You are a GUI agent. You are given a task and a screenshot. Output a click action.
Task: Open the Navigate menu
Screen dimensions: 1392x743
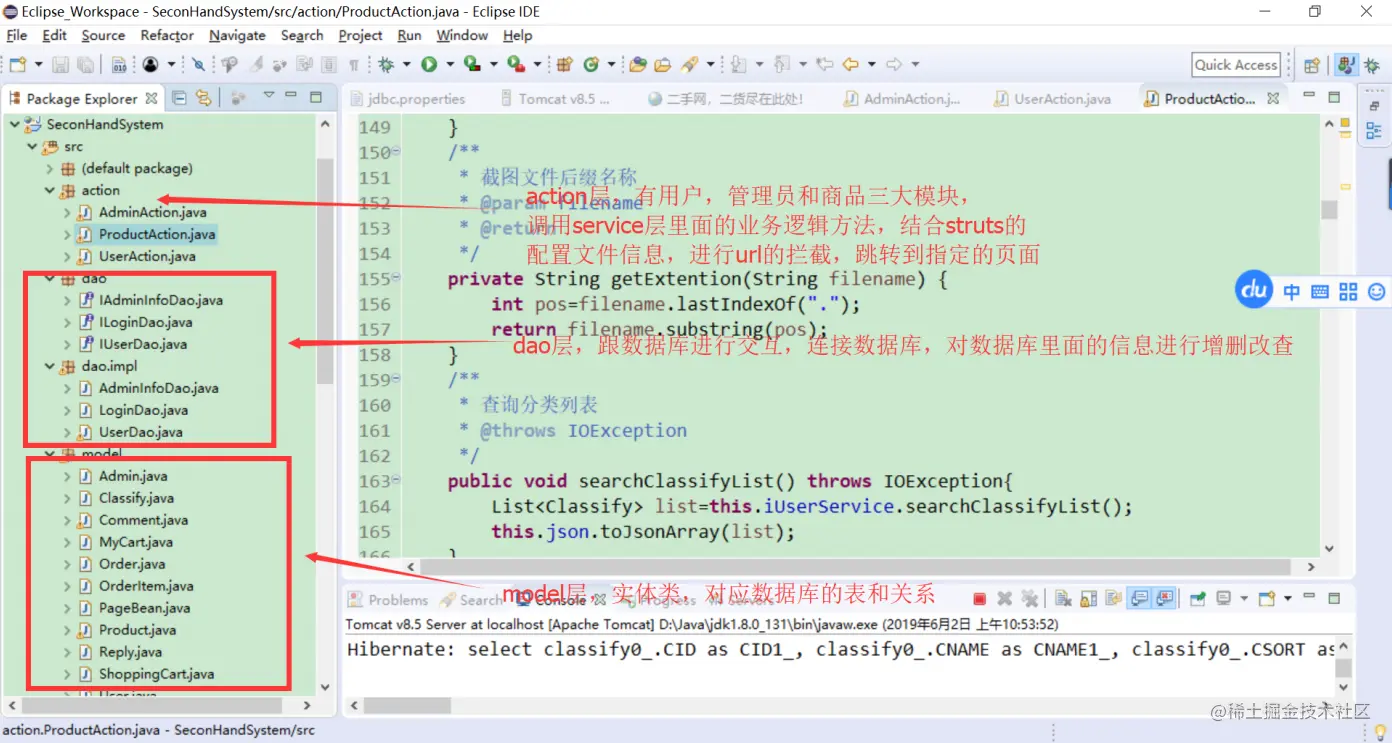237,35
